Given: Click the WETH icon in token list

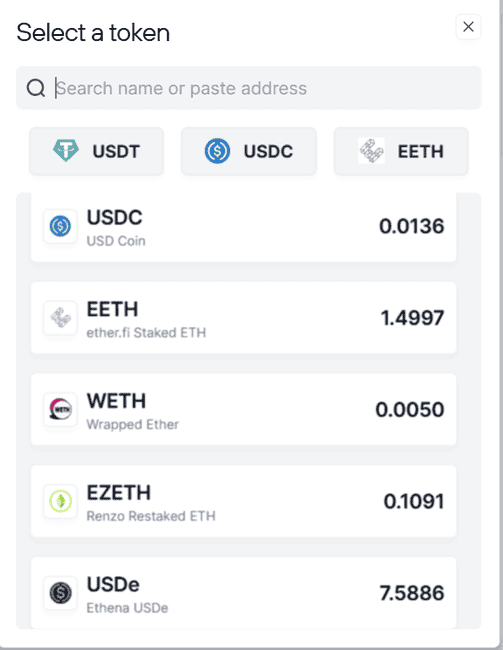Looking at the screenshot, I should point(61,410).
